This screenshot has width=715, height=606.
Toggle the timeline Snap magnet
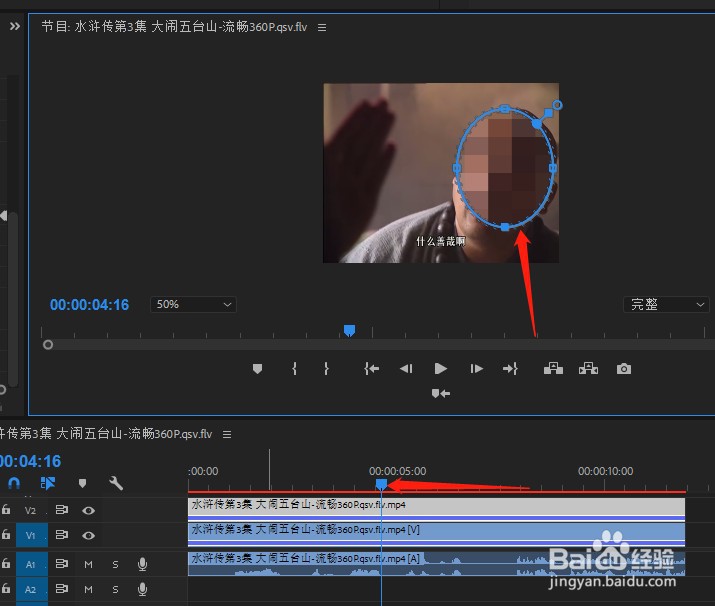click(x=14, y=483)
